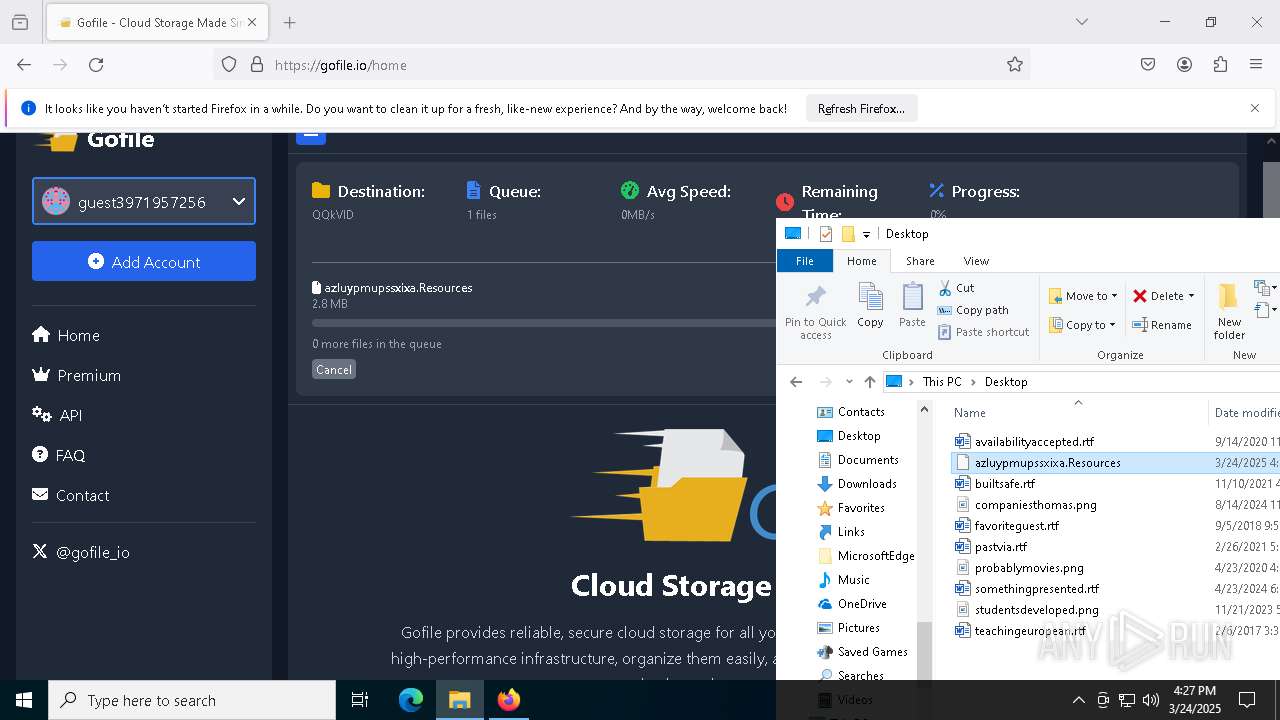Open Task View on the taskbar
1280x720 pixels.
pos(360,700)
